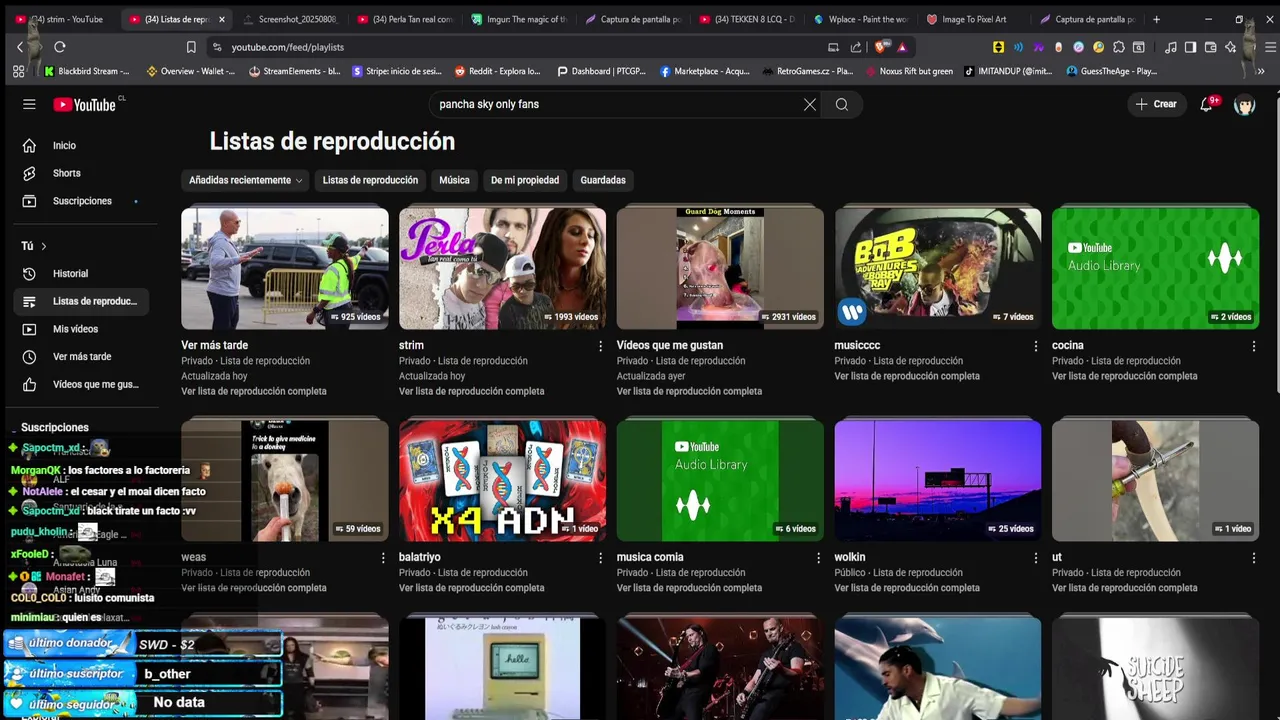Open the Leo AI sparkle icon
This screenshot has height=720, width=1280.
[1231, 47]
